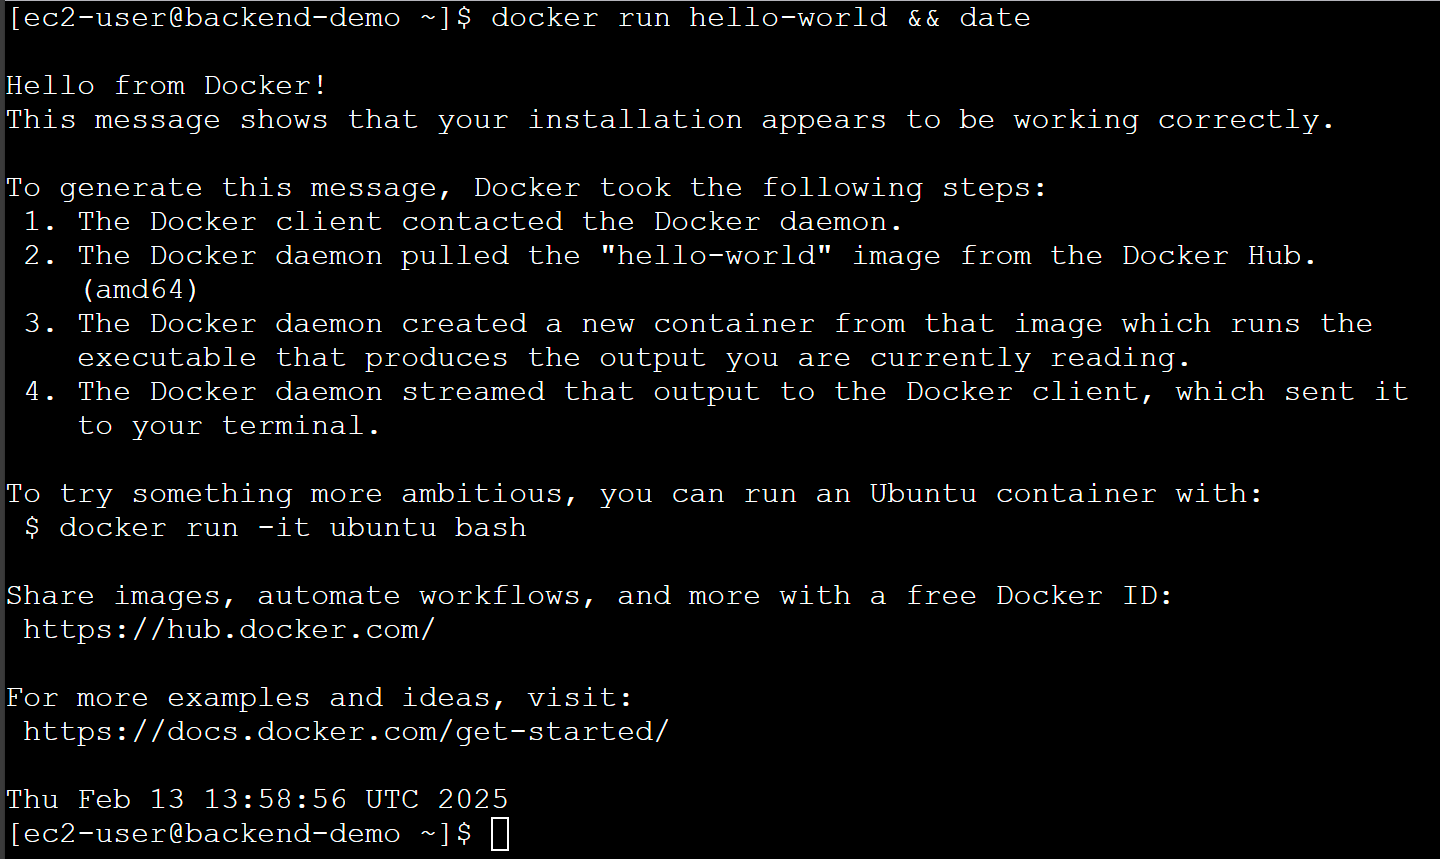
Task: Click the 'For more examples and ideas' line
Action: click(x=319, y=698)
